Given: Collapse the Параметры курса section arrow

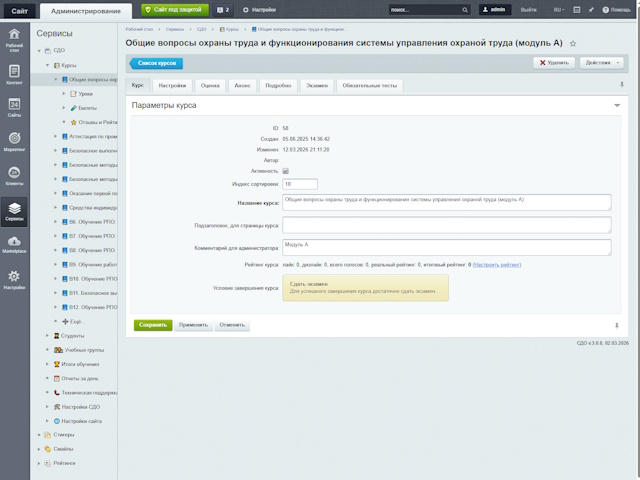Looking at the screenshot, I should pyautogui.click(x=617, y=105).
